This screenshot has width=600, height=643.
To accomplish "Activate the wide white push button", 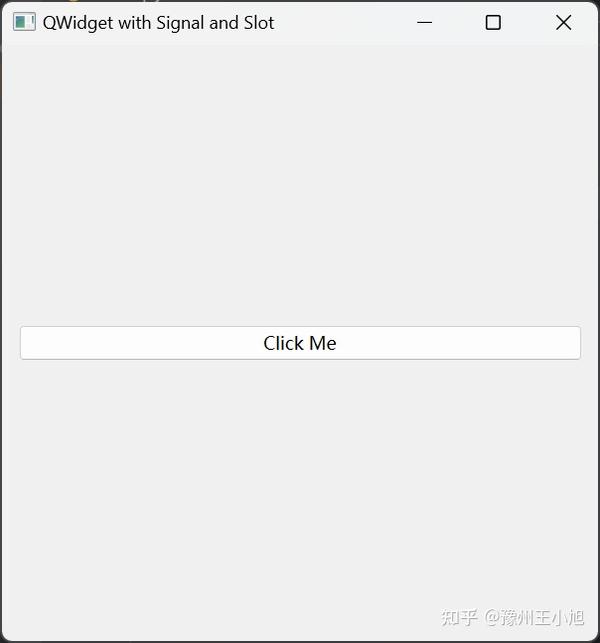I will pos(300,343).
